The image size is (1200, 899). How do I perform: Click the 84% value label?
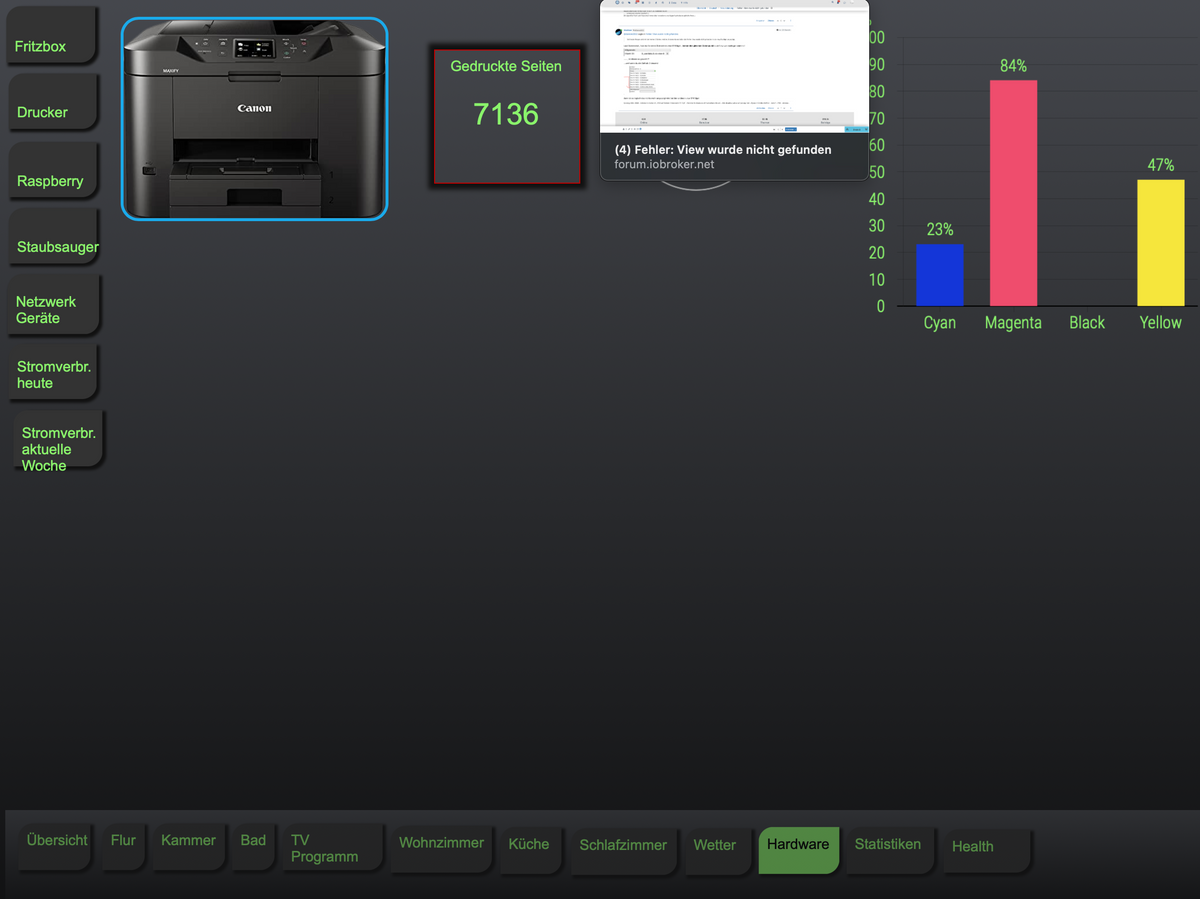1013,66
